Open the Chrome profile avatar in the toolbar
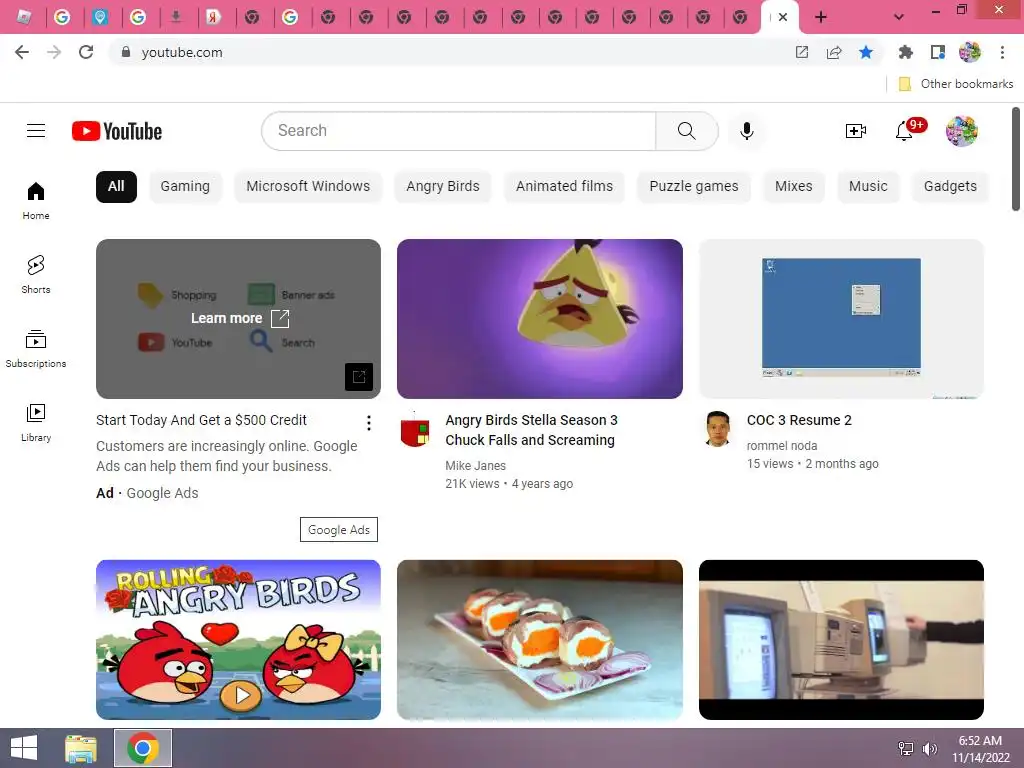This screenshot has height=768, width=1024. coord(970,52)
